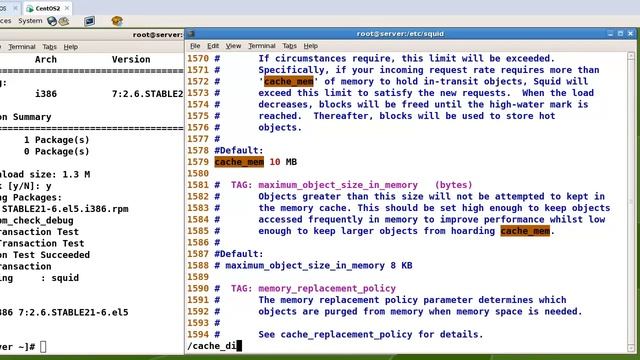640x360 pixels.
Task: Open Edit menu in squid terminal
Action: pyautogui.click(x=213, y=46)
